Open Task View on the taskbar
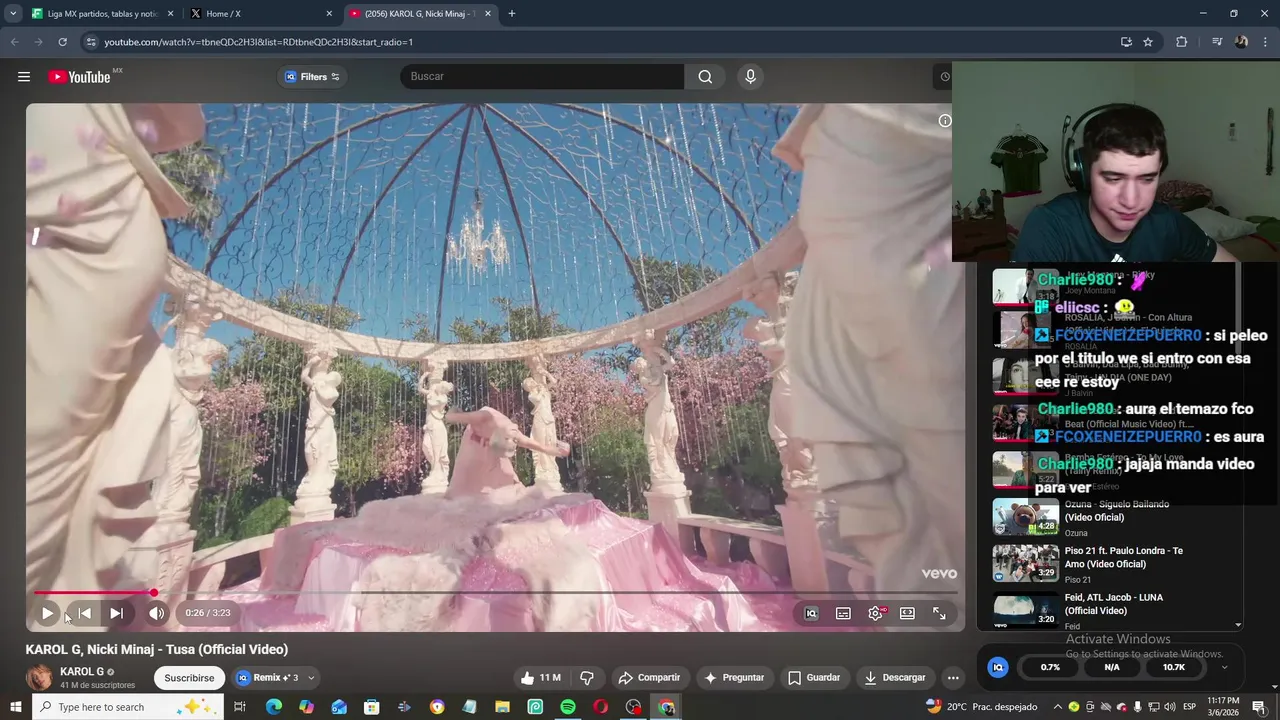This screenshot has height=720, width=1280. click(240, 707)
